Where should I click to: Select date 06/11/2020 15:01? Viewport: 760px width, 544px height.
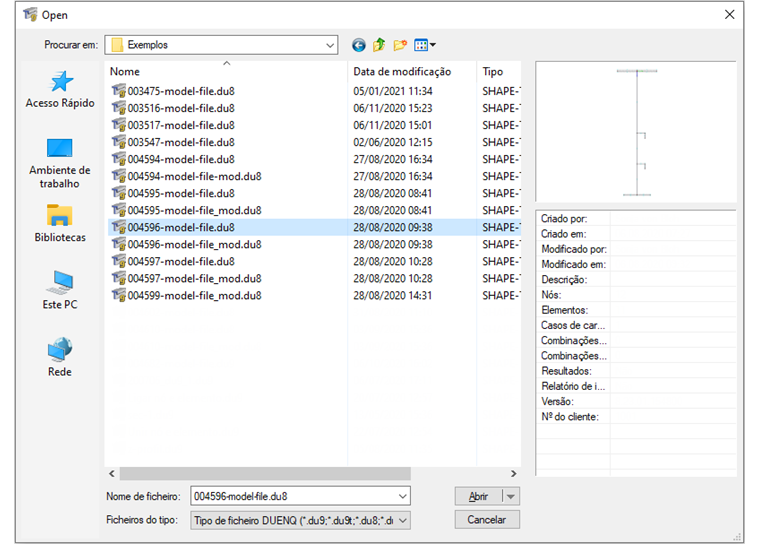pos(393,125)
